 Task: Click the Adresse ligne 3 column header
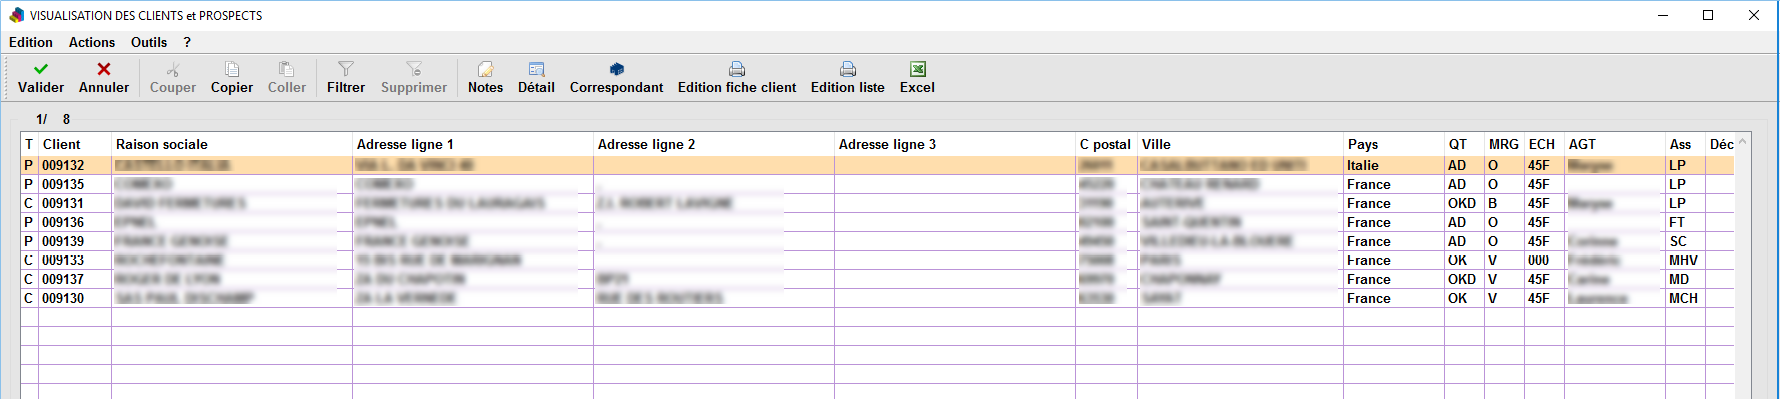pyautogui.click(x=955, y=144)
